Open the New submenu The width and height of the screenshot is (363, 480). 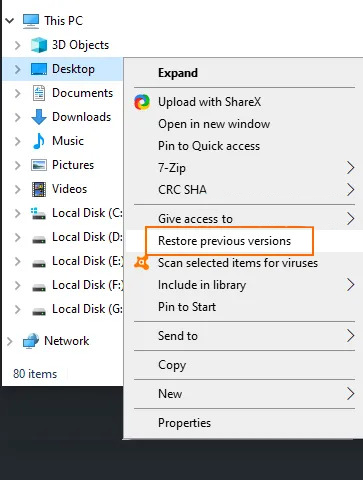243,394
